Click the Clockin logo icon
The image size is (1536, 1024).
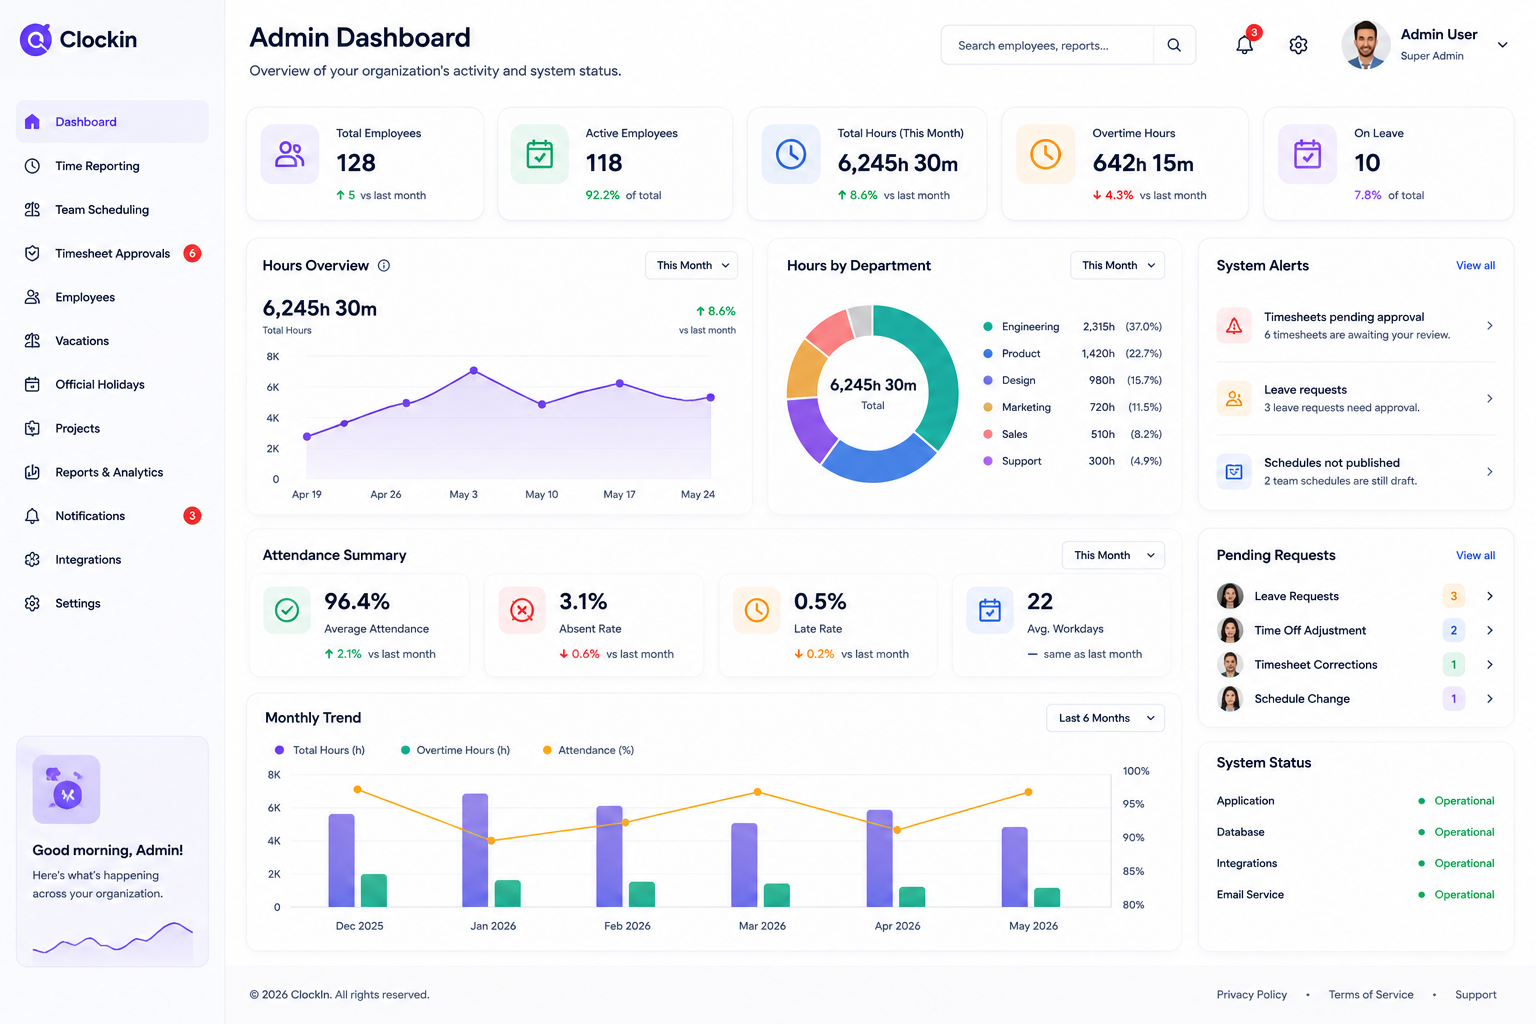(x=36, y=40)
